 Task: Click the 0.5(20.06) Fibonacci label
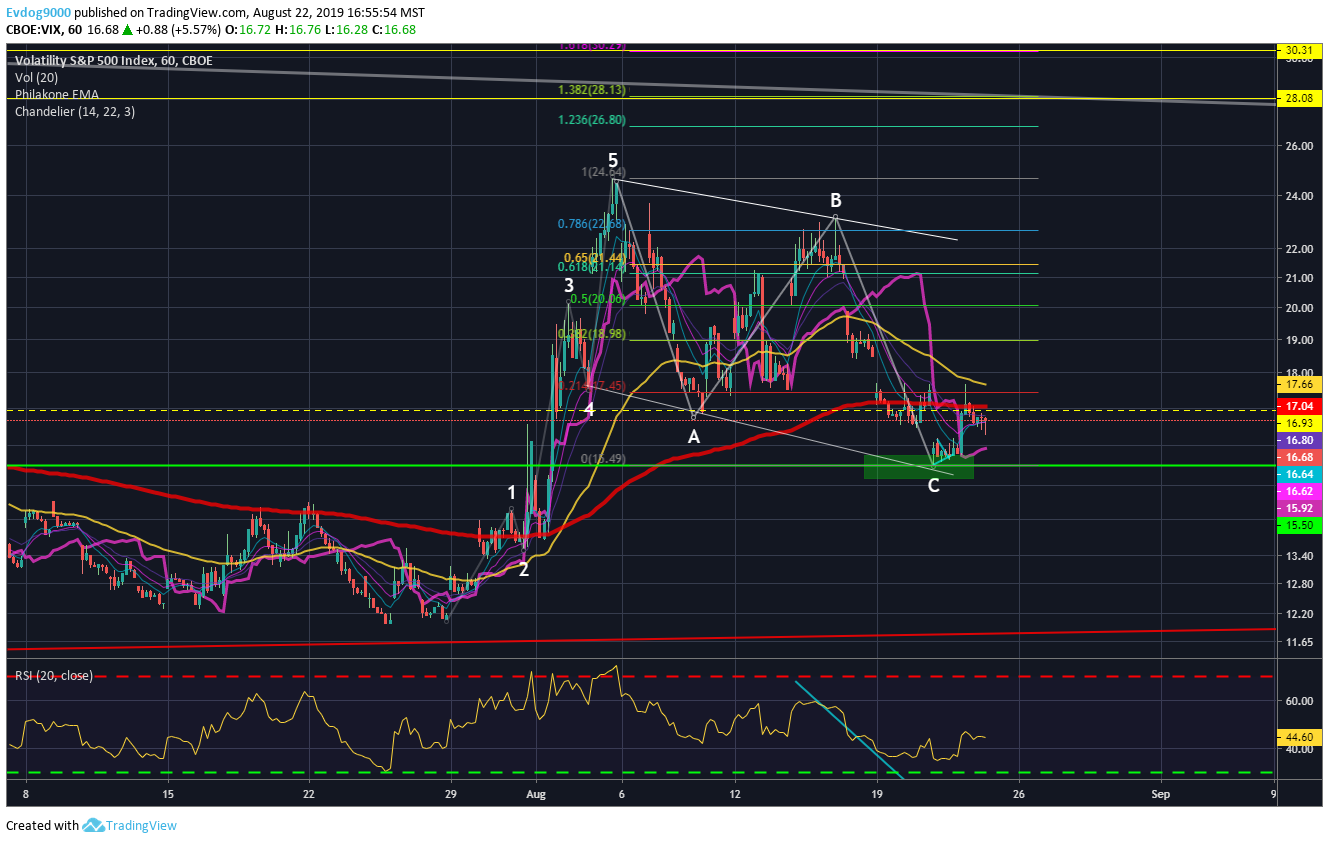[598, 299]
